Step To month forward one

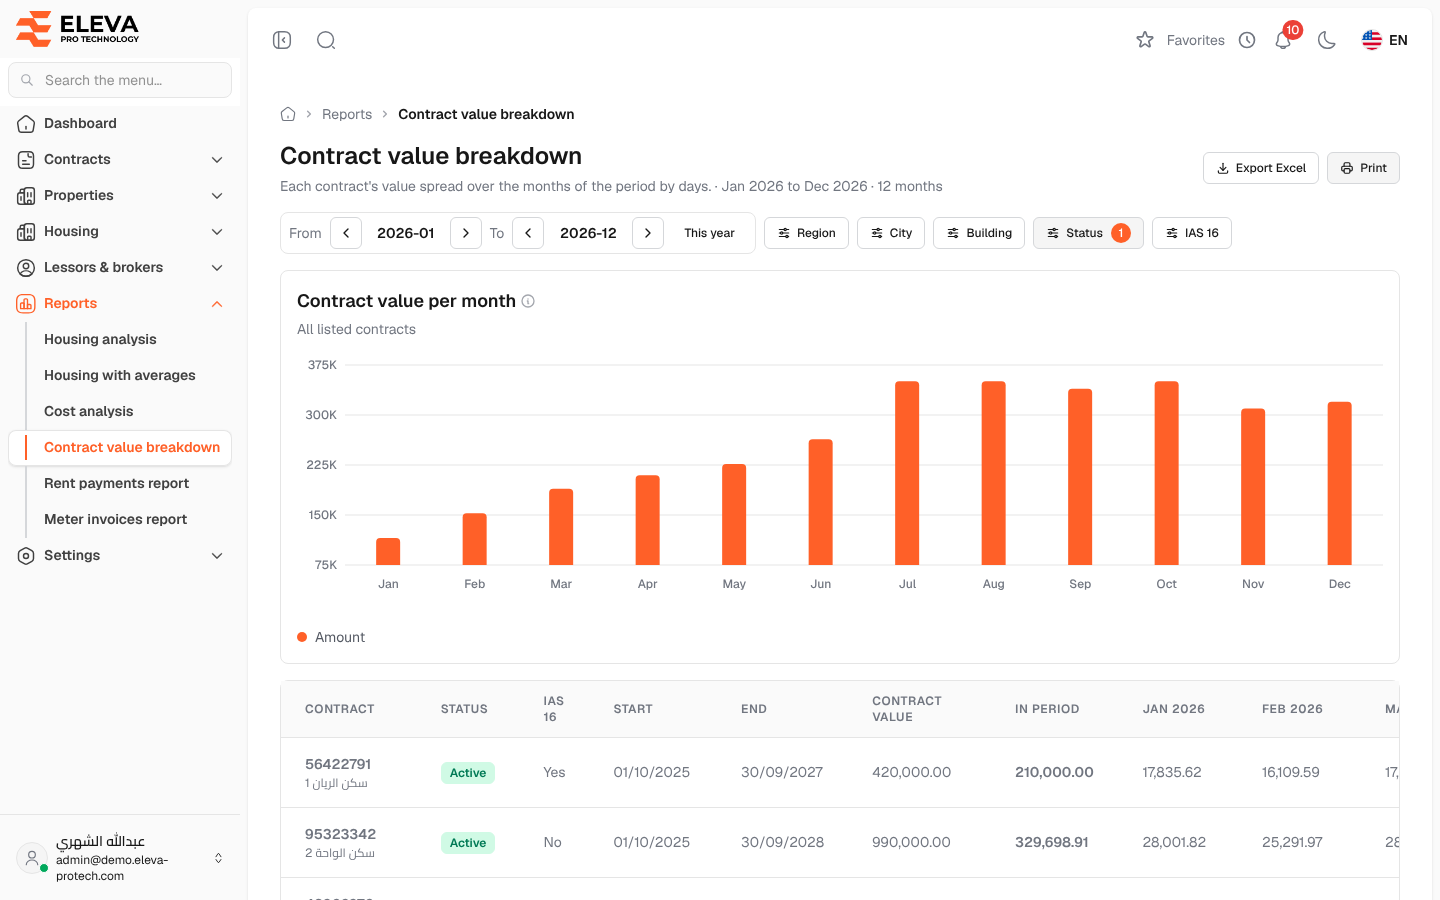(648, 233)
